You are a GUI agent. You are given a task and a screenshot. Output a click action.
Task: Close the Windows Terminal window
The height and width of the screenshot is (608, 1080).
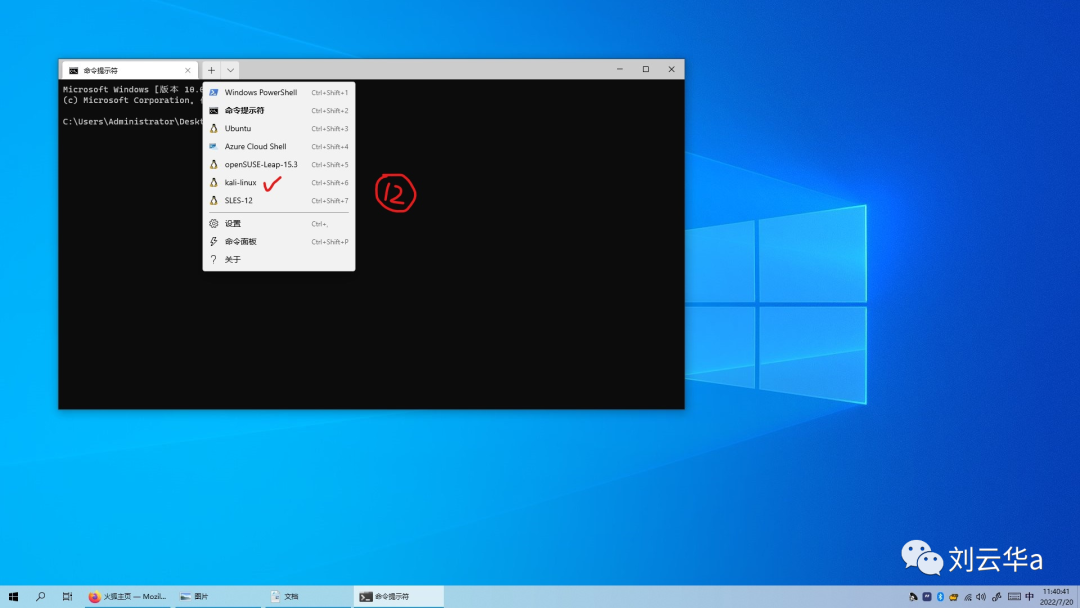tap(672, 69)
